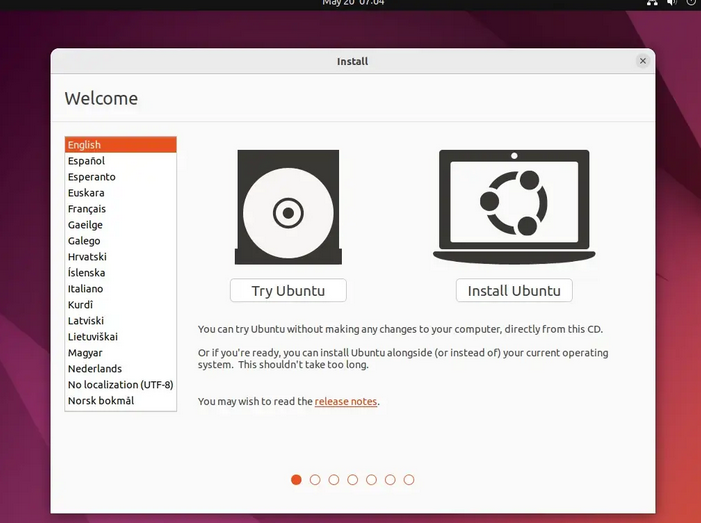This screenshot has height=523, width=701.
Task: Select Magyar in the language list
Action: coord(121,353)
